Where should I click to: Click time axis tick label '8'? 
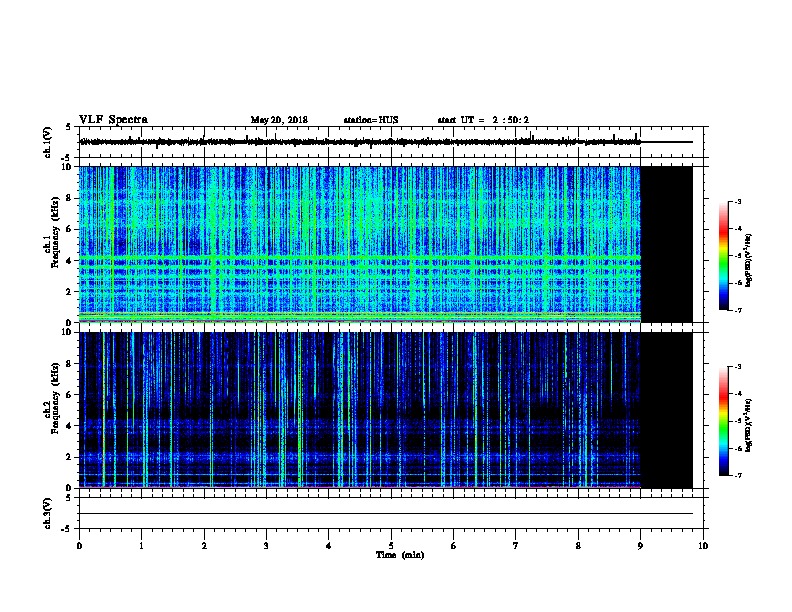pyautogui.click(x=578, y=546)
